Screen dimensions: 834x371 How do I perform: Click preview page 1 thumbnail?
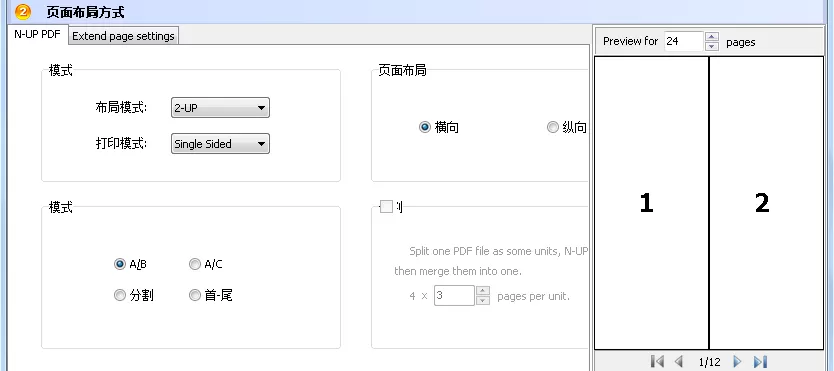(652, 203)
